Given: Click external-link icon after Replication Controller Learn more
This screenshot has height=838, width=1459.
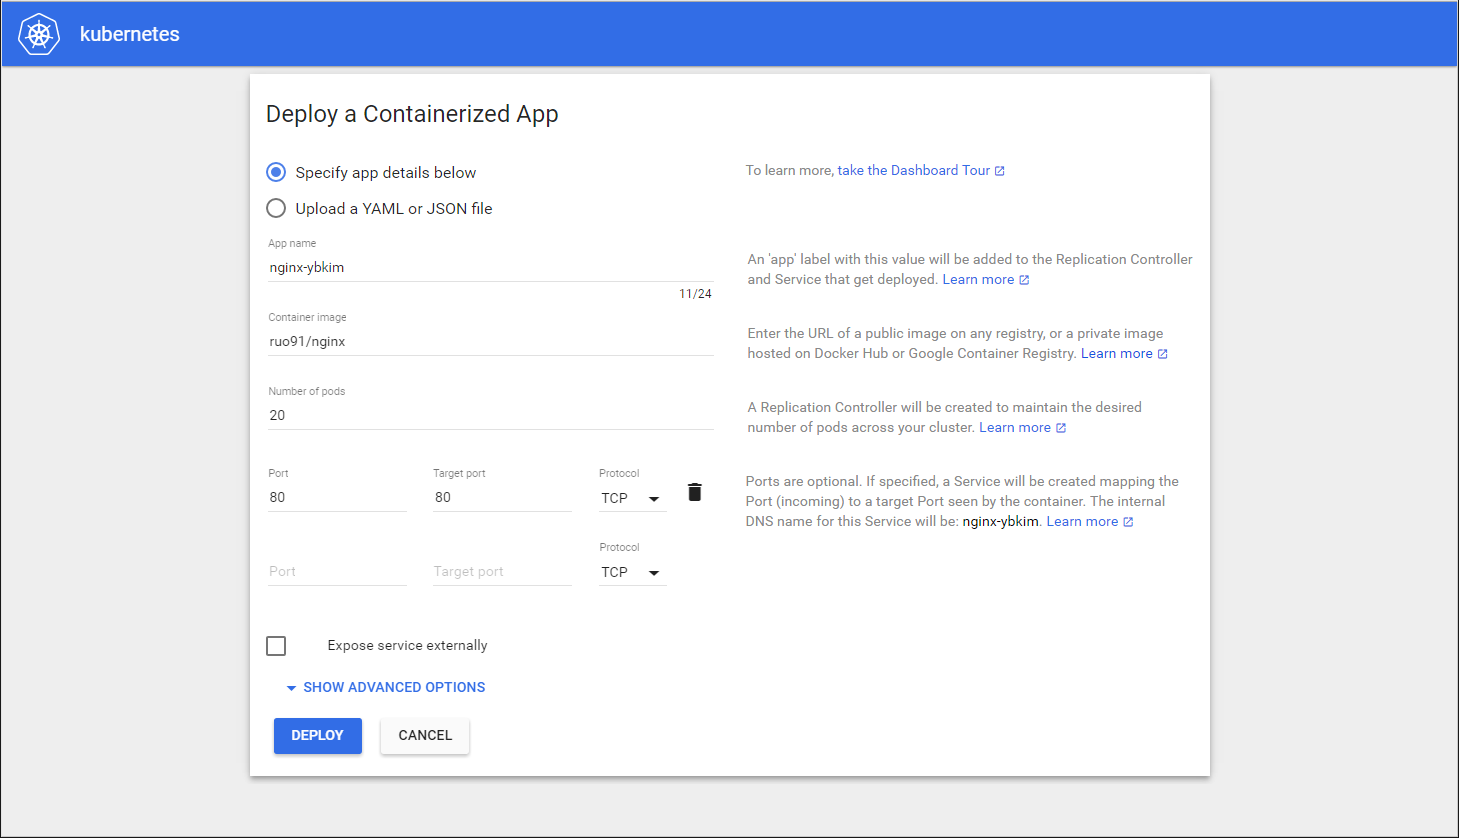Looking at the screenshot, I should (x=1061, y=428).
